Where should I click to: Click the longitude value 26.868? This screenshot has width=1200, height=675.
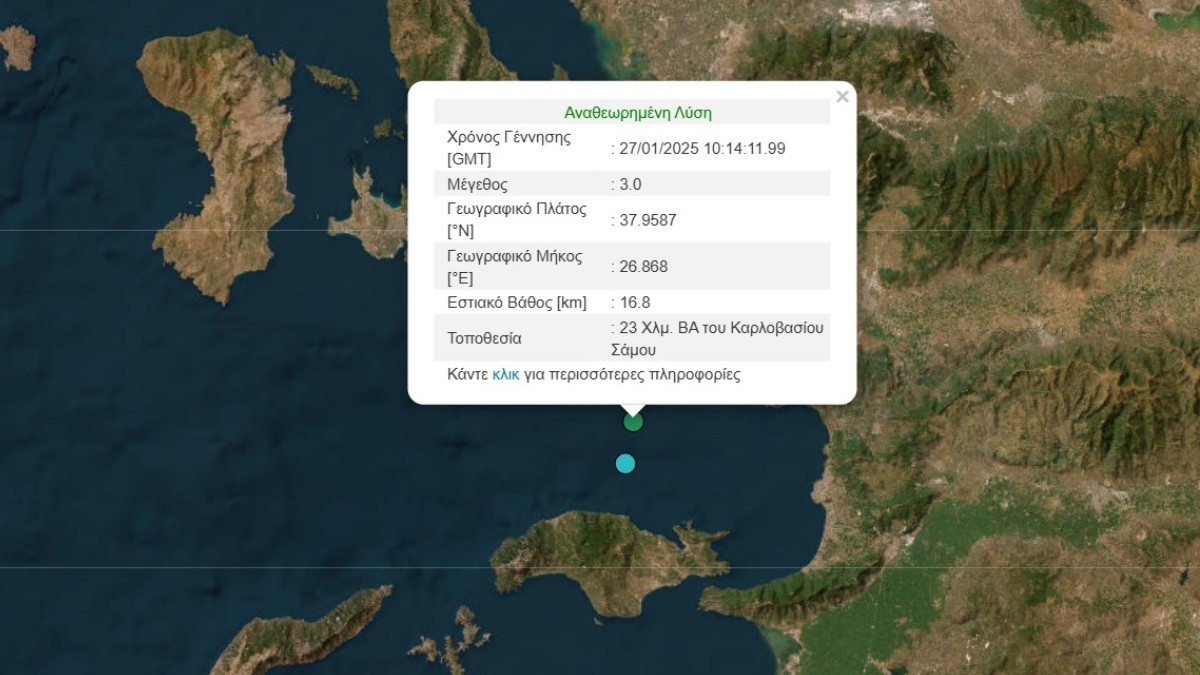(643, 266)
